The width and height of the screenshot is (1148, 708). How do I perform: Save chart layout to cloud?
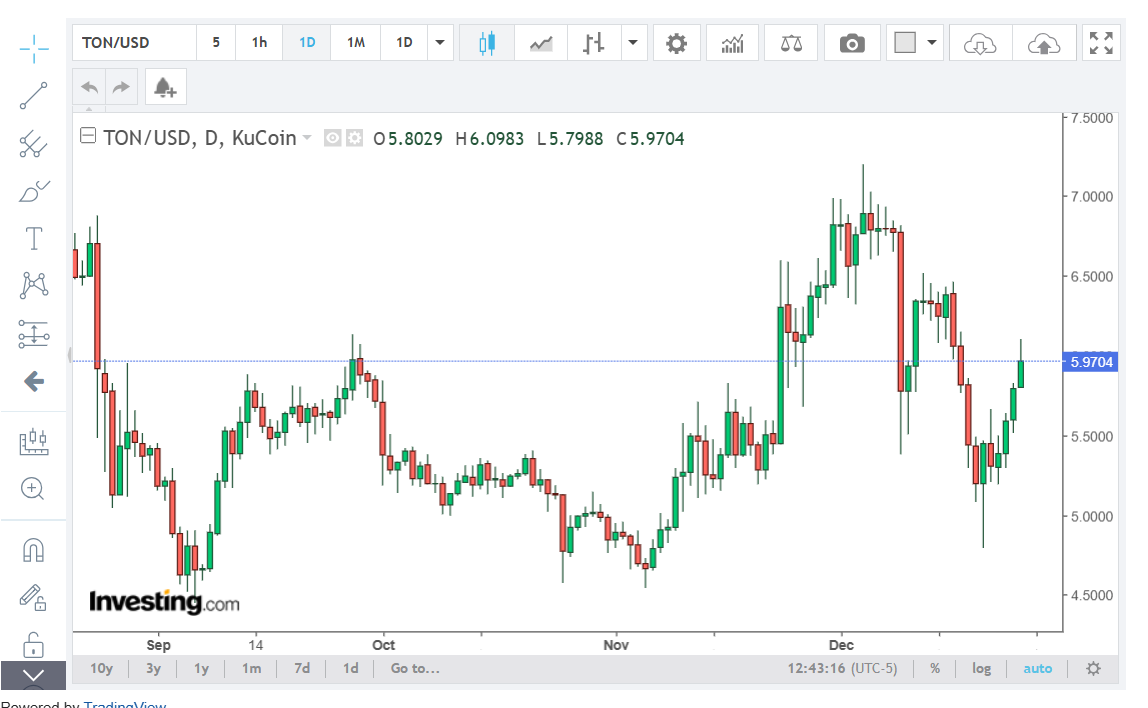pos(1043,43)
